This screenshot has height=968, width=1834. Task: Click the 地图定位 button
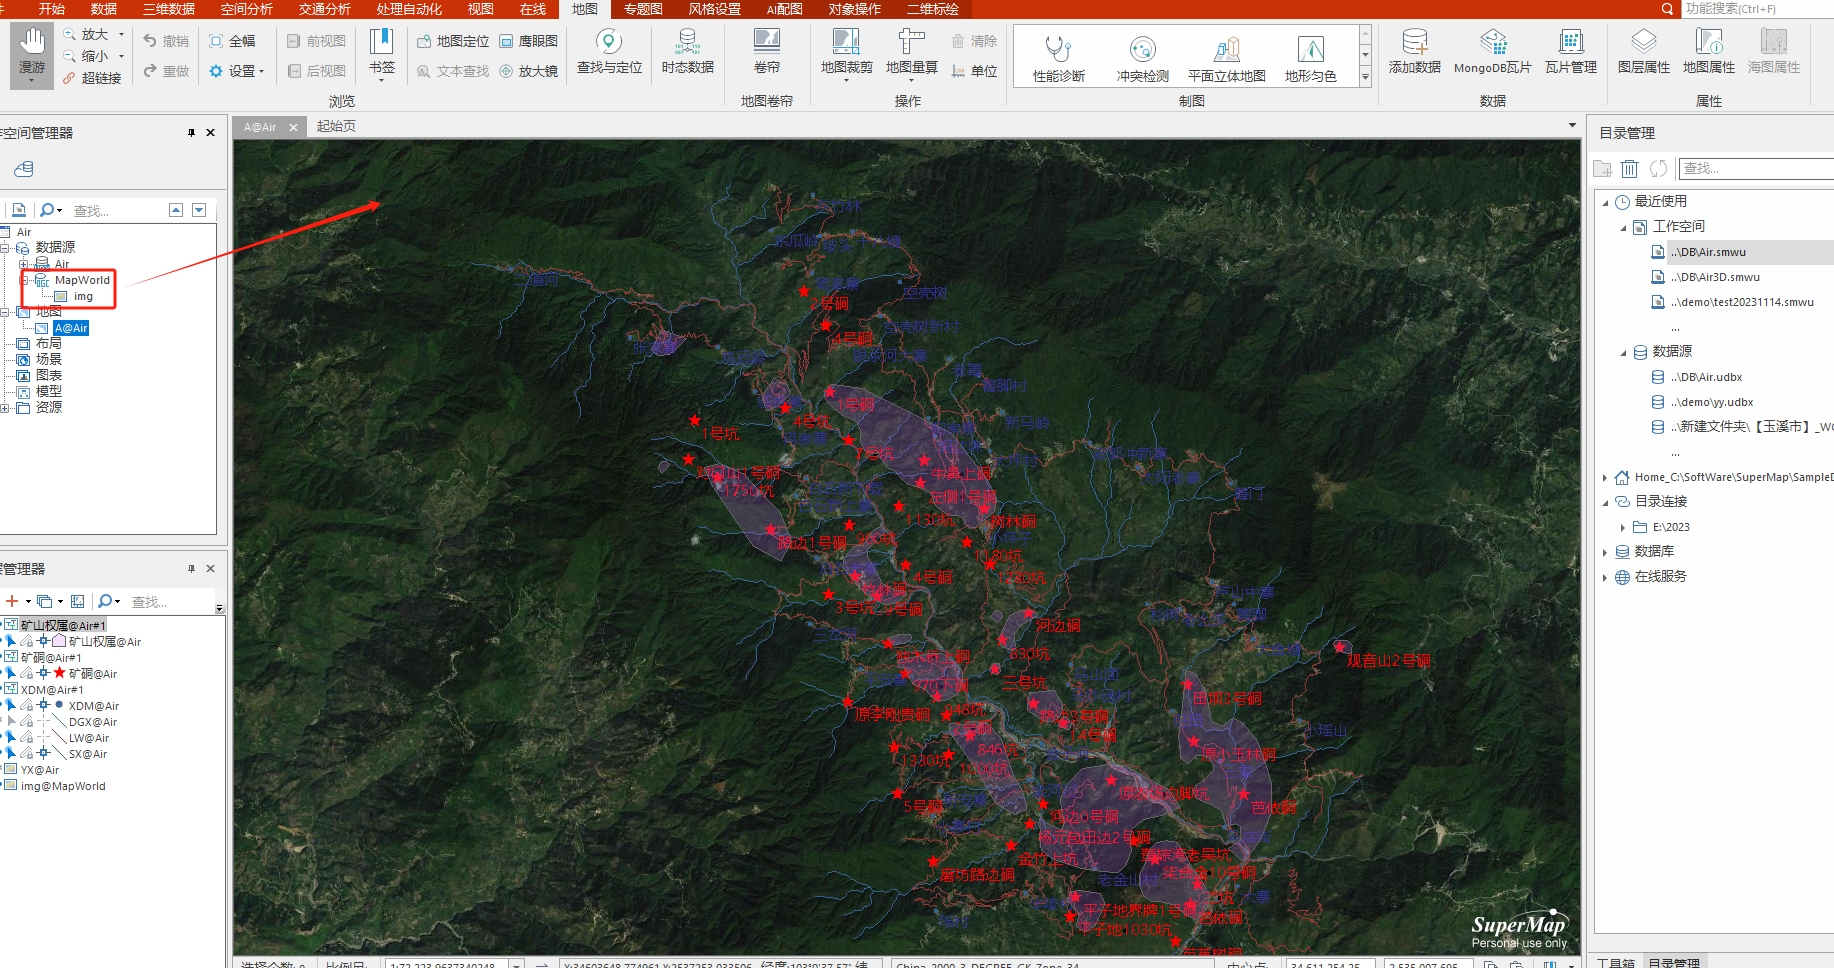click(x=453, y=41)
